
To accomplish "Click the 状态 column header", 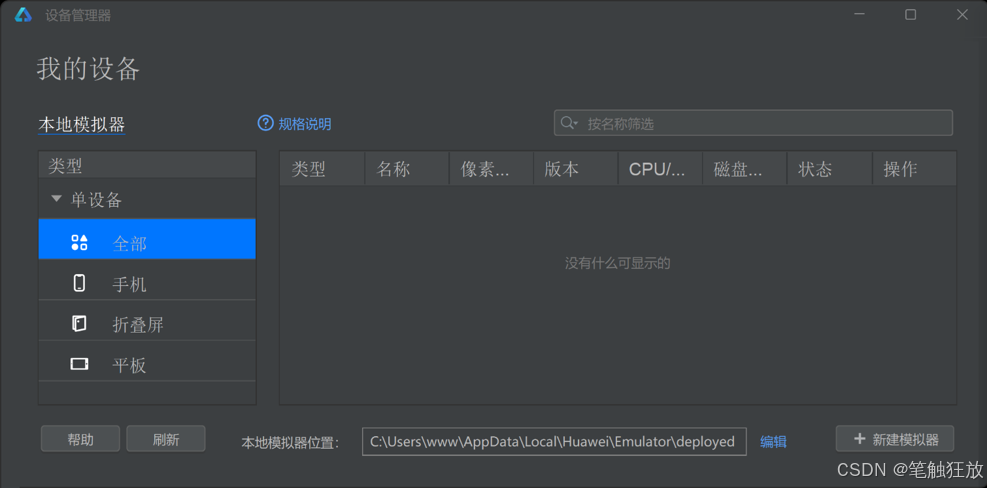I will (830, 169).
